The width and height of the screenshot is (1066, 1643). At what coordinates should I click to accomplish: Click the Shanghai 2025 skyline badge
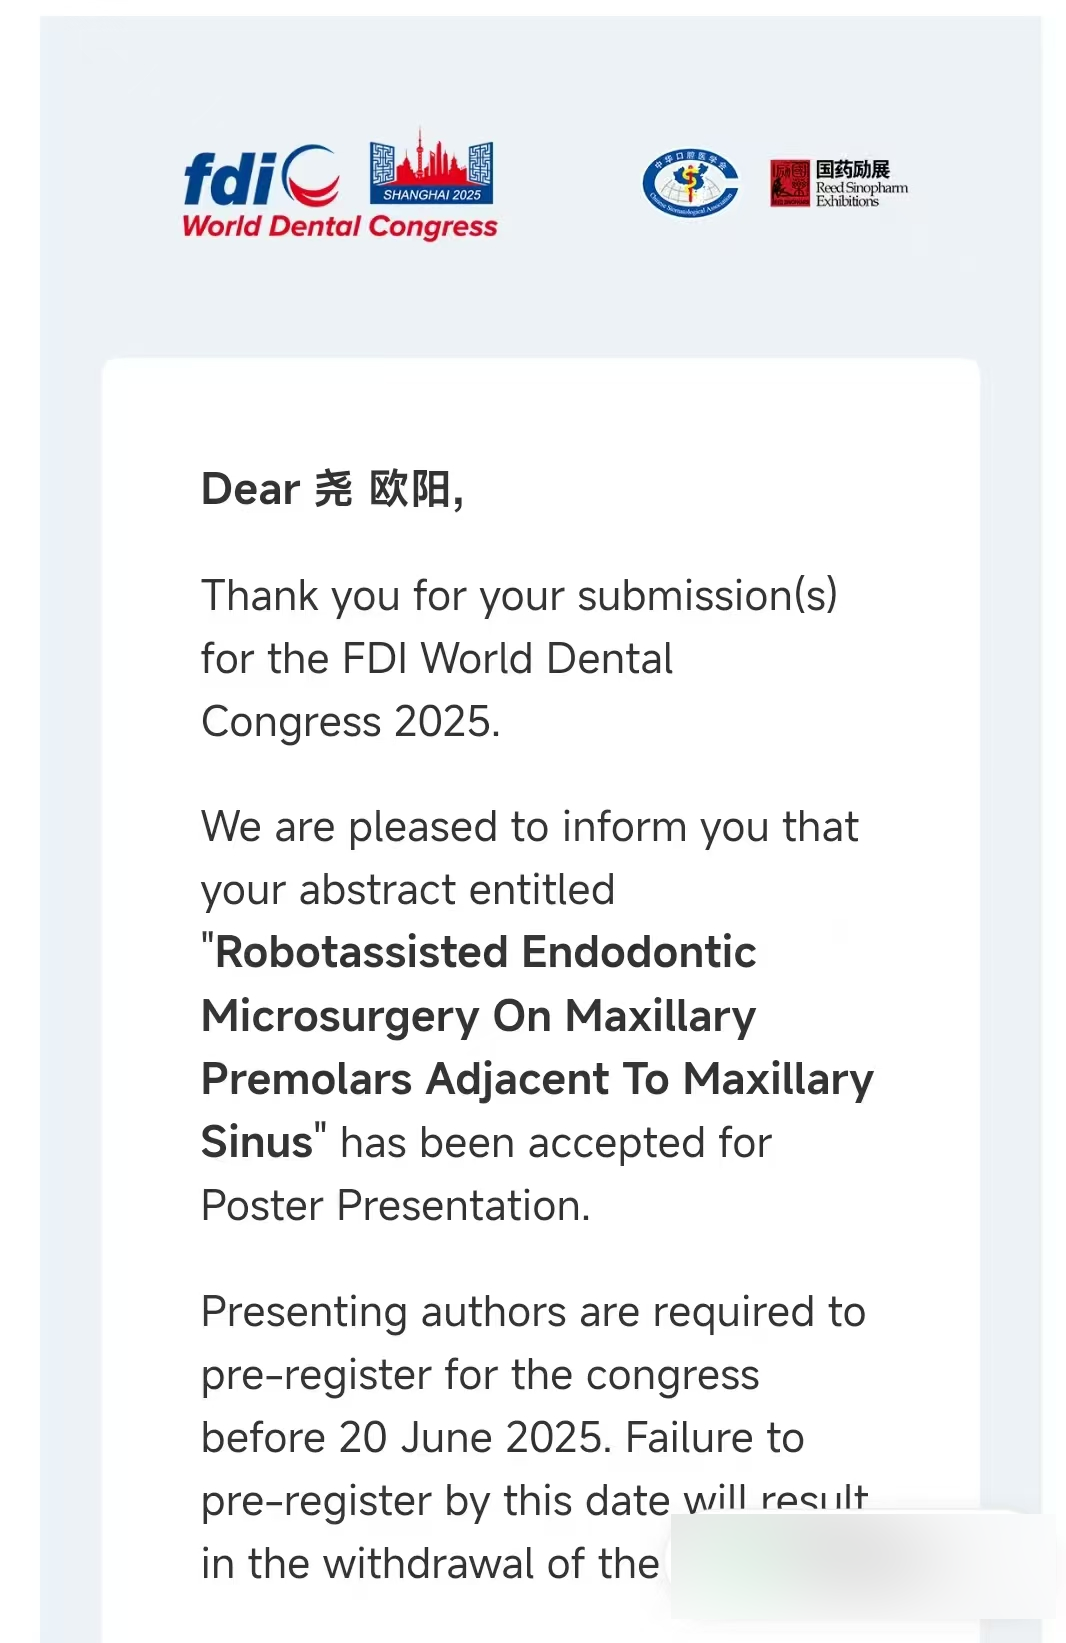point(431,168)
